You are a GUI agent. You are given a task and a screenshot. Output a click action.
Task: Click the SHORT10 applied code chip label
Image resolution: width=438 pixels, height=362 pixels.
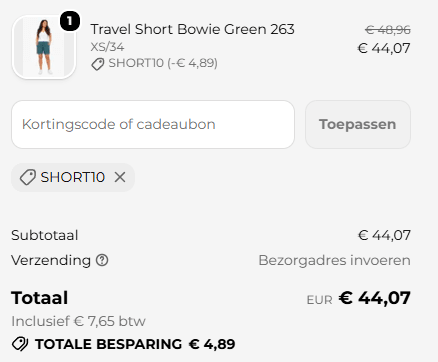coord(73,177)
